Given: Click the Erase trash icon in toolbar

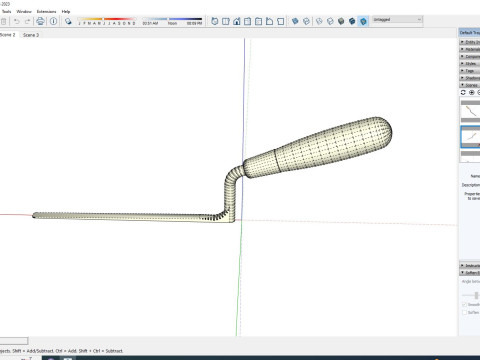Looking at the screenshot, I should tap(3, 22).
